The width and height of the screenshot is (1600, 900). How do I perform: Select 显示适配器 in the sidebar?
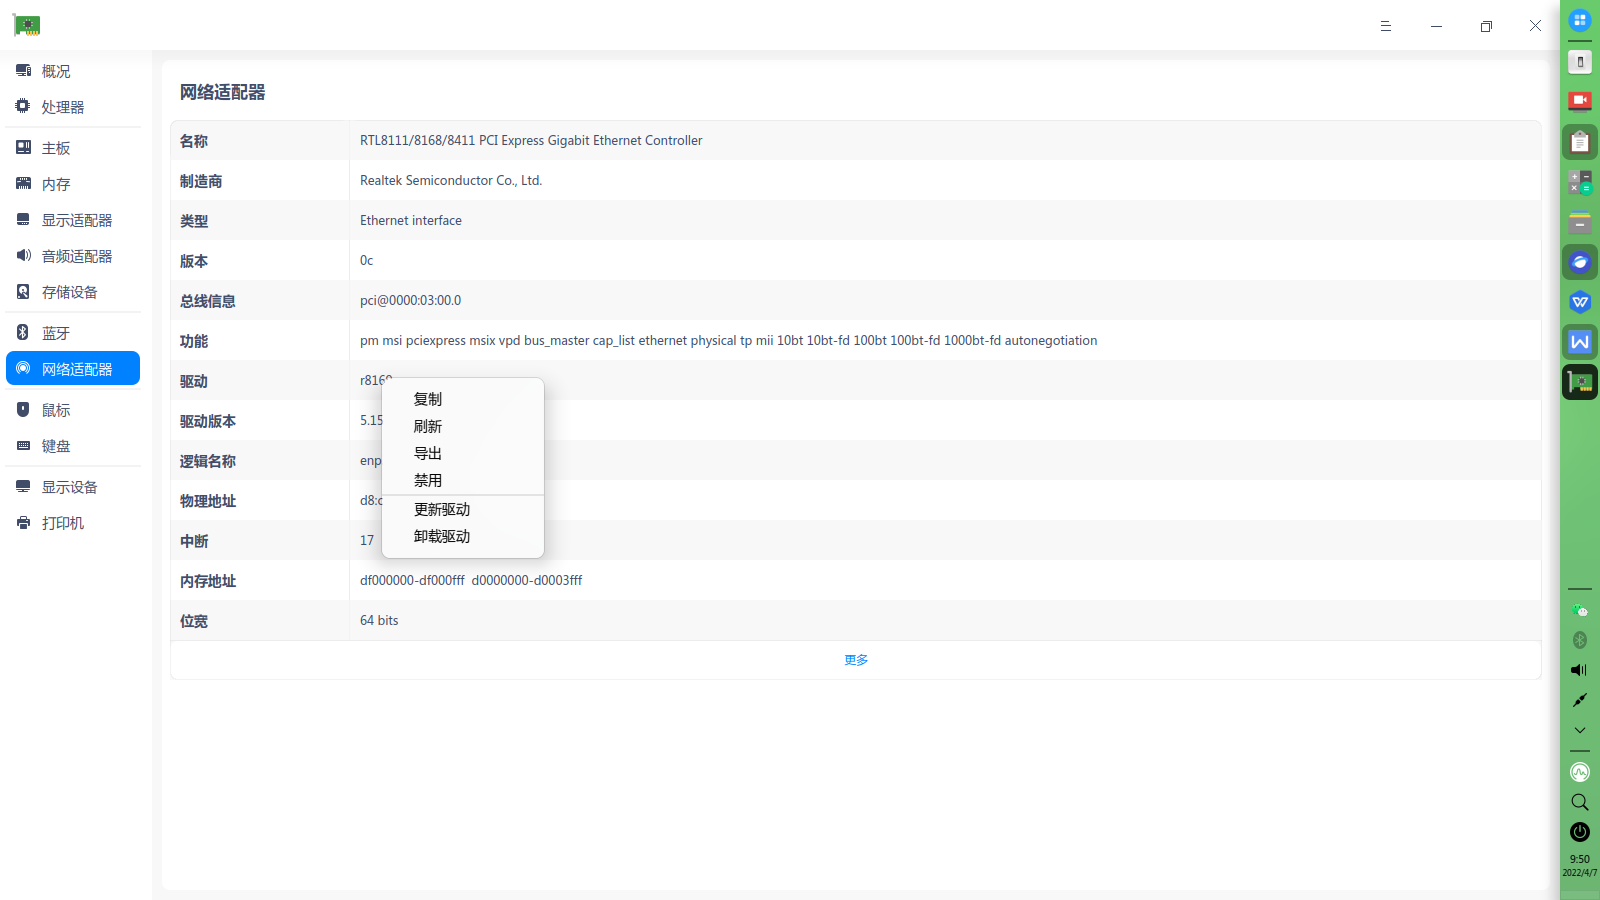tap(73, 220)
